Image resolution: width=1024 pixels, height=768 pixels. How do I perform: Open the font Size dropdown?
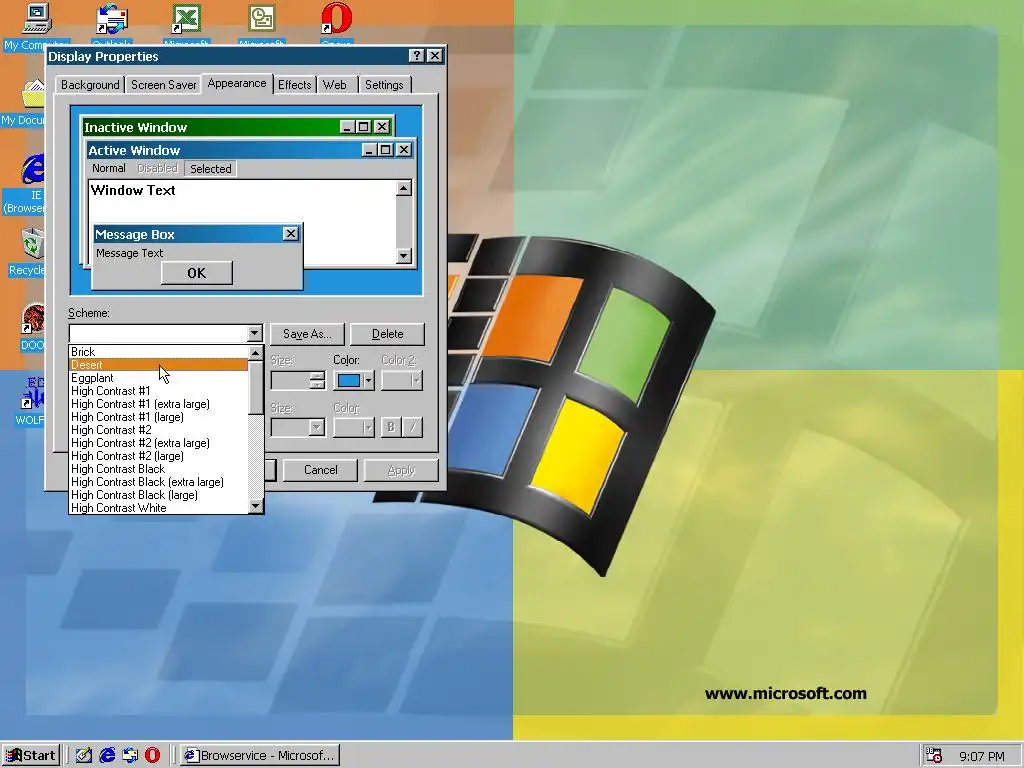click(x=317, y=427)
